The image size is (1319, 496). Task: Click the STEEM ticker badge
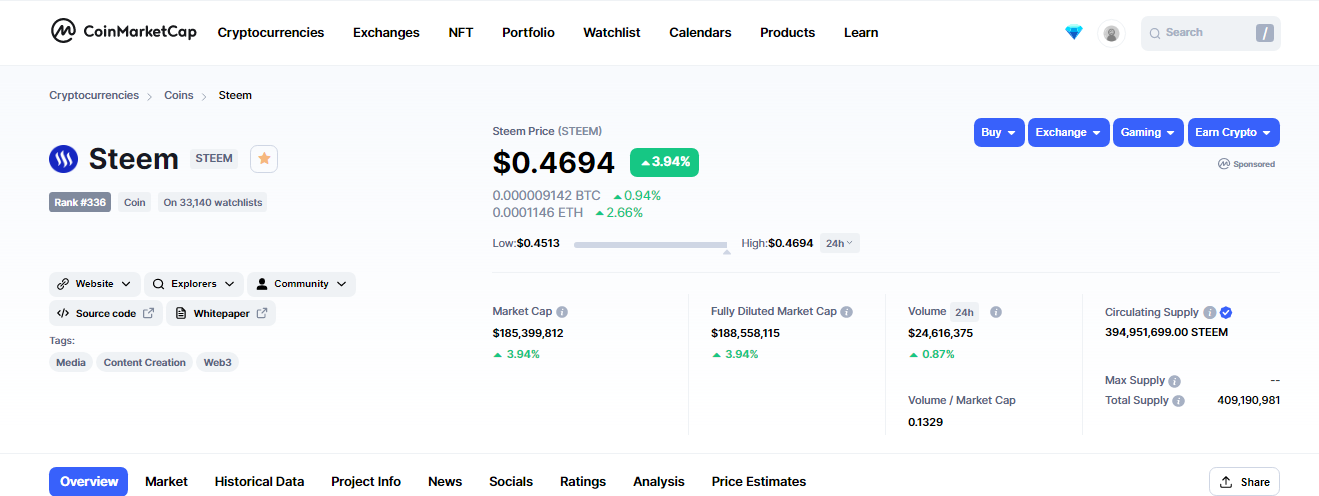(x=214, y=158)
